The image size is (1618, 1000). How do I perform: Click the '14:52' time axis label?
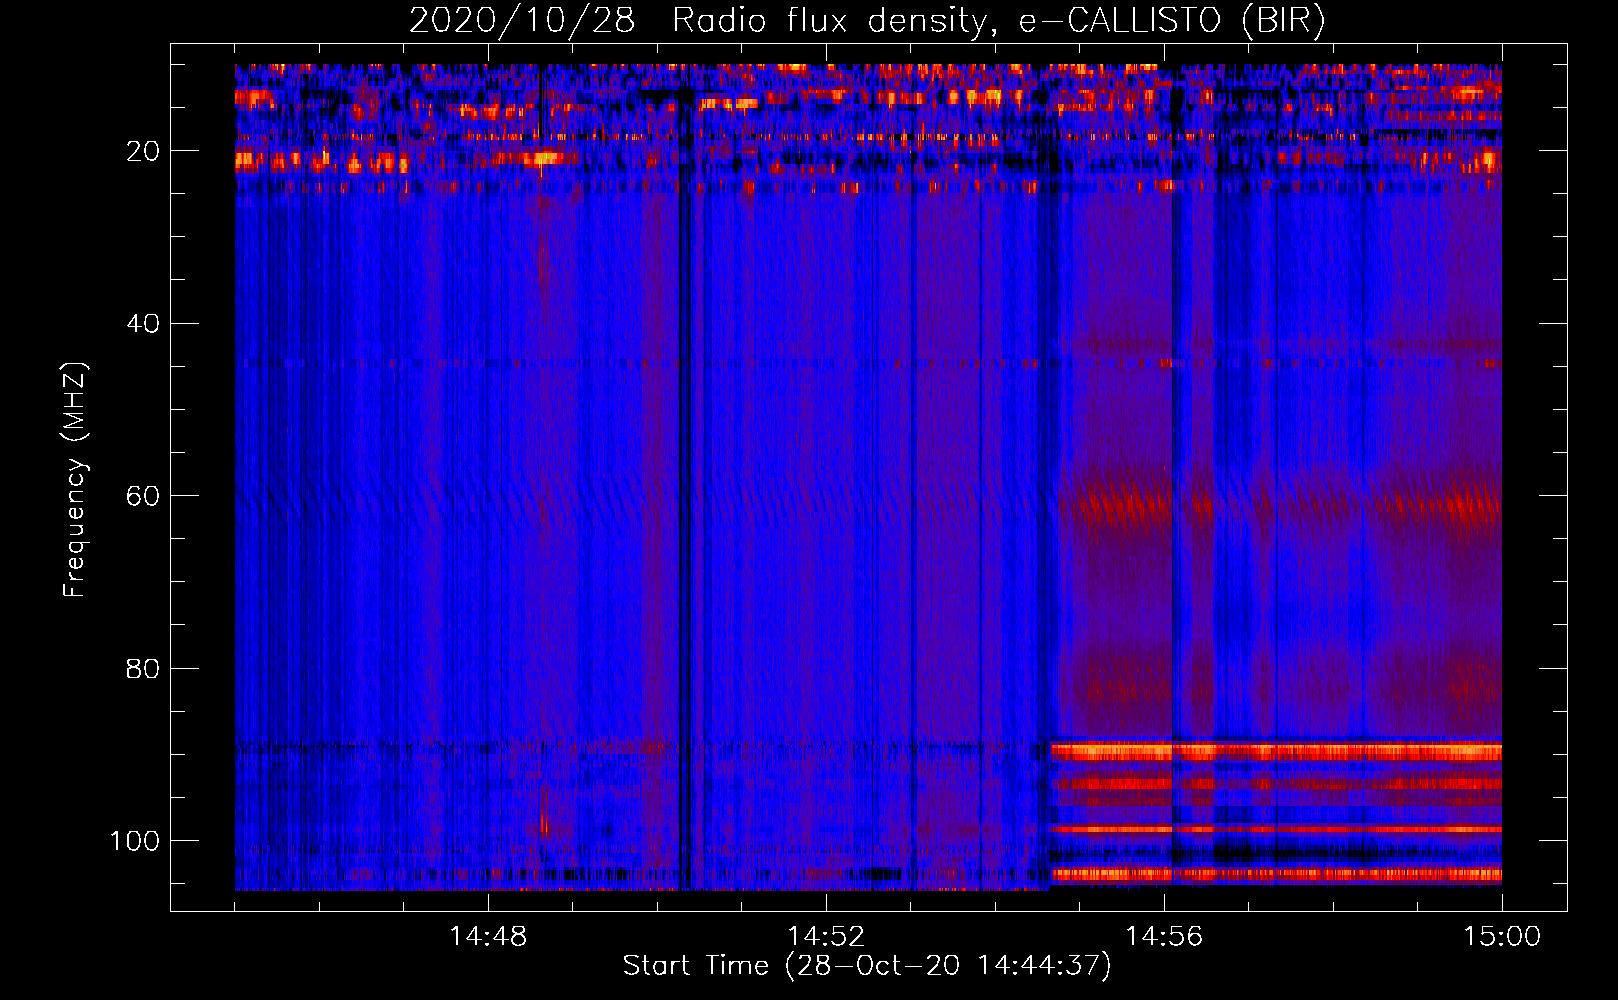(x=826, y=937)
